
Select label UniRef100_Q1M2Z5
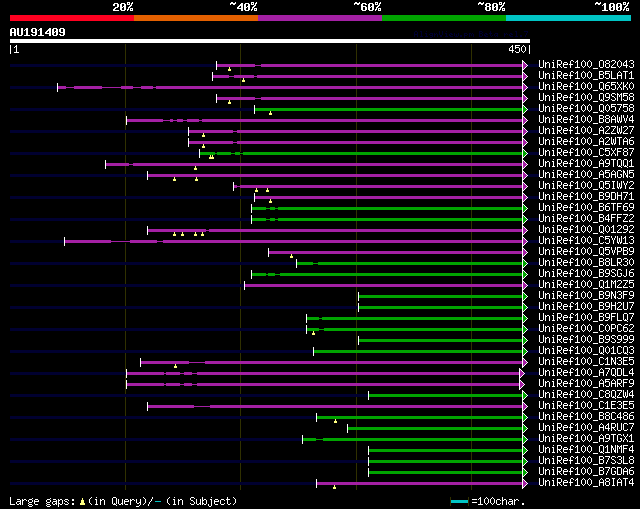[x=586, y=285]
